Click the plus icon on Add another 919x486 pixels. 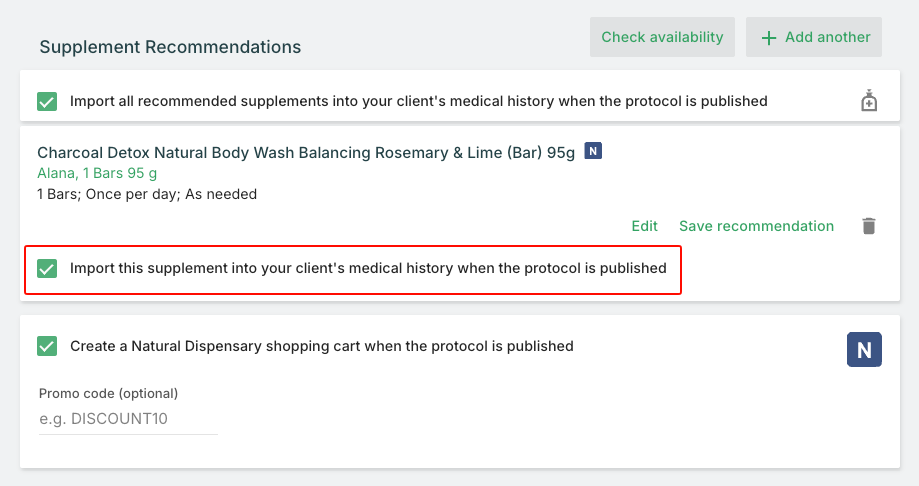tap(768, 38)
